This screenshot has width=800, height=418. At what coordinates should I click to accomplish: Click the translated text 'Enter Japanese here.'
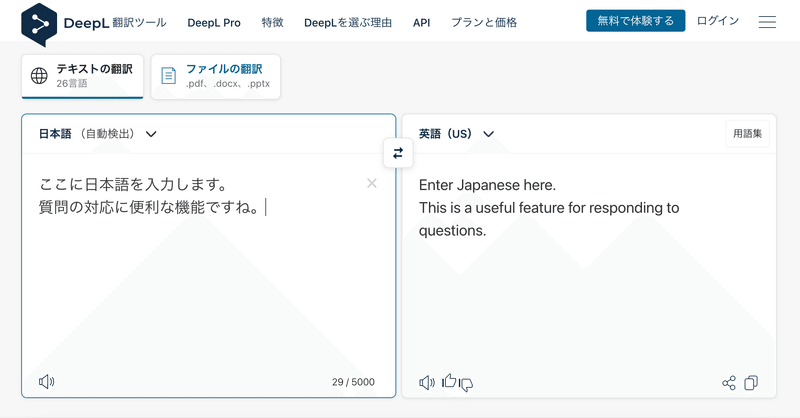pos(487,185)
